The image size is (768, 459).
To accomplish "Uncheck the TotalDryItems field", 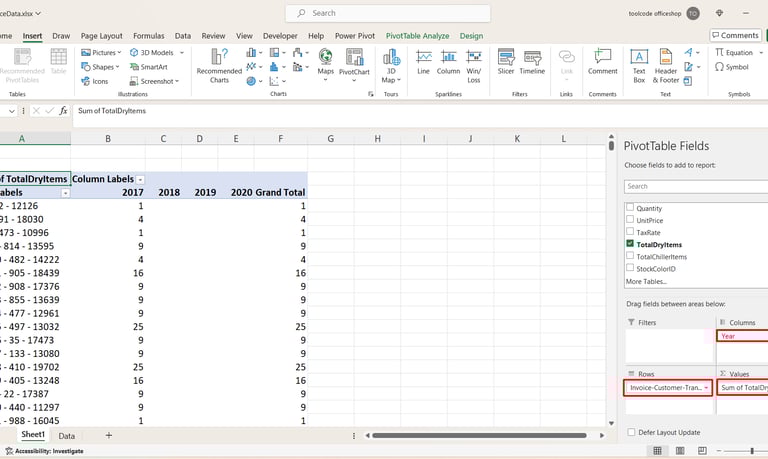I will point(630,243).
